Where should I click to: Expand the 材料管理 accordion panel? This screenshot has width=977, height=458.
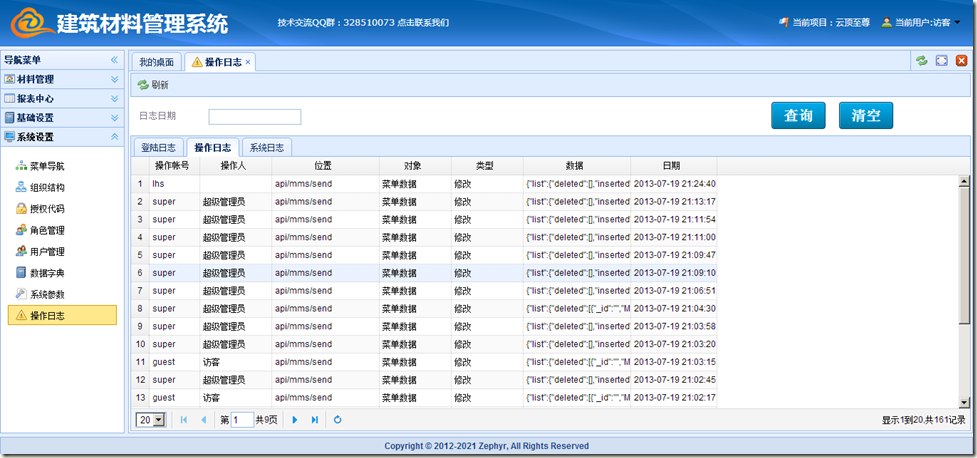[60, 79]
